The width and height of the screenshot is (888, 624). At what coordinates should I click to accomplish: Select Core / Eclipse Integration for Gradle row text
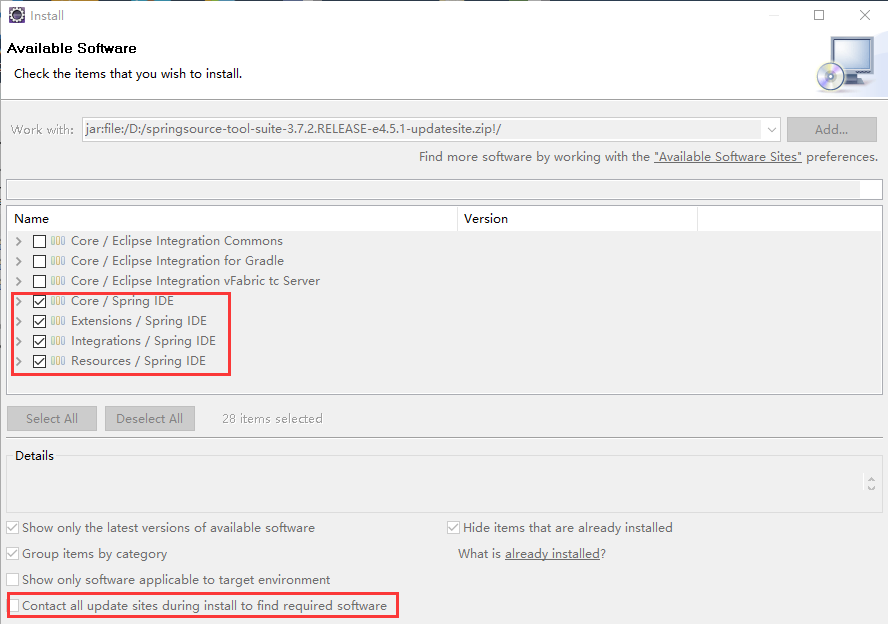point(177,260)
